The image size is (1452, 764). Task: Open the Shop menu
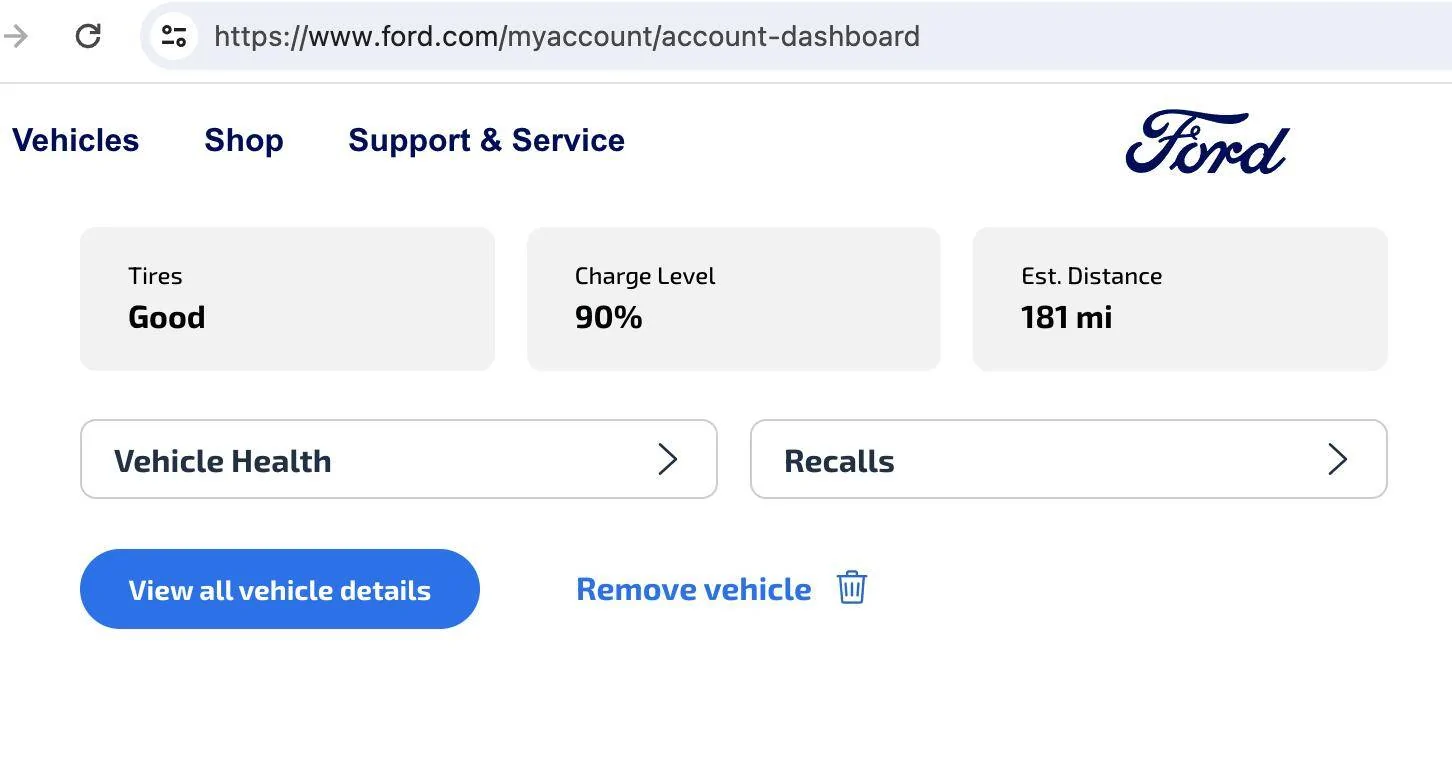[x=244, y=140]
